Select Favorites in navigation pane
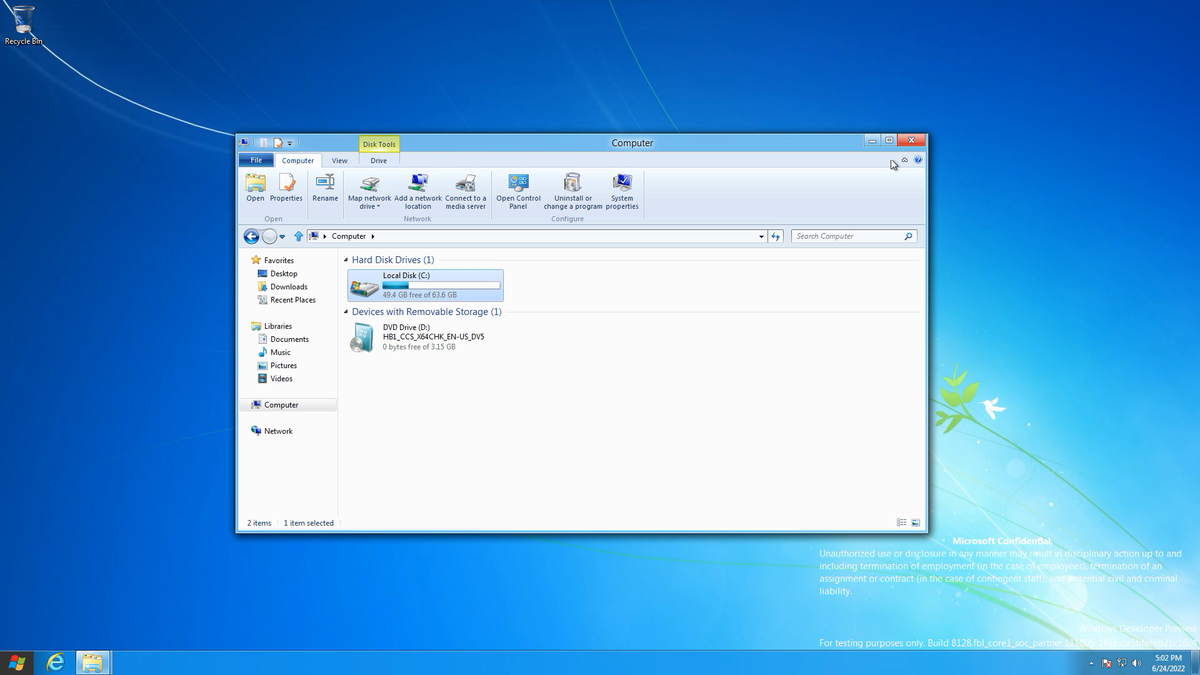1200x675 pixels. [x=279, y=260]
